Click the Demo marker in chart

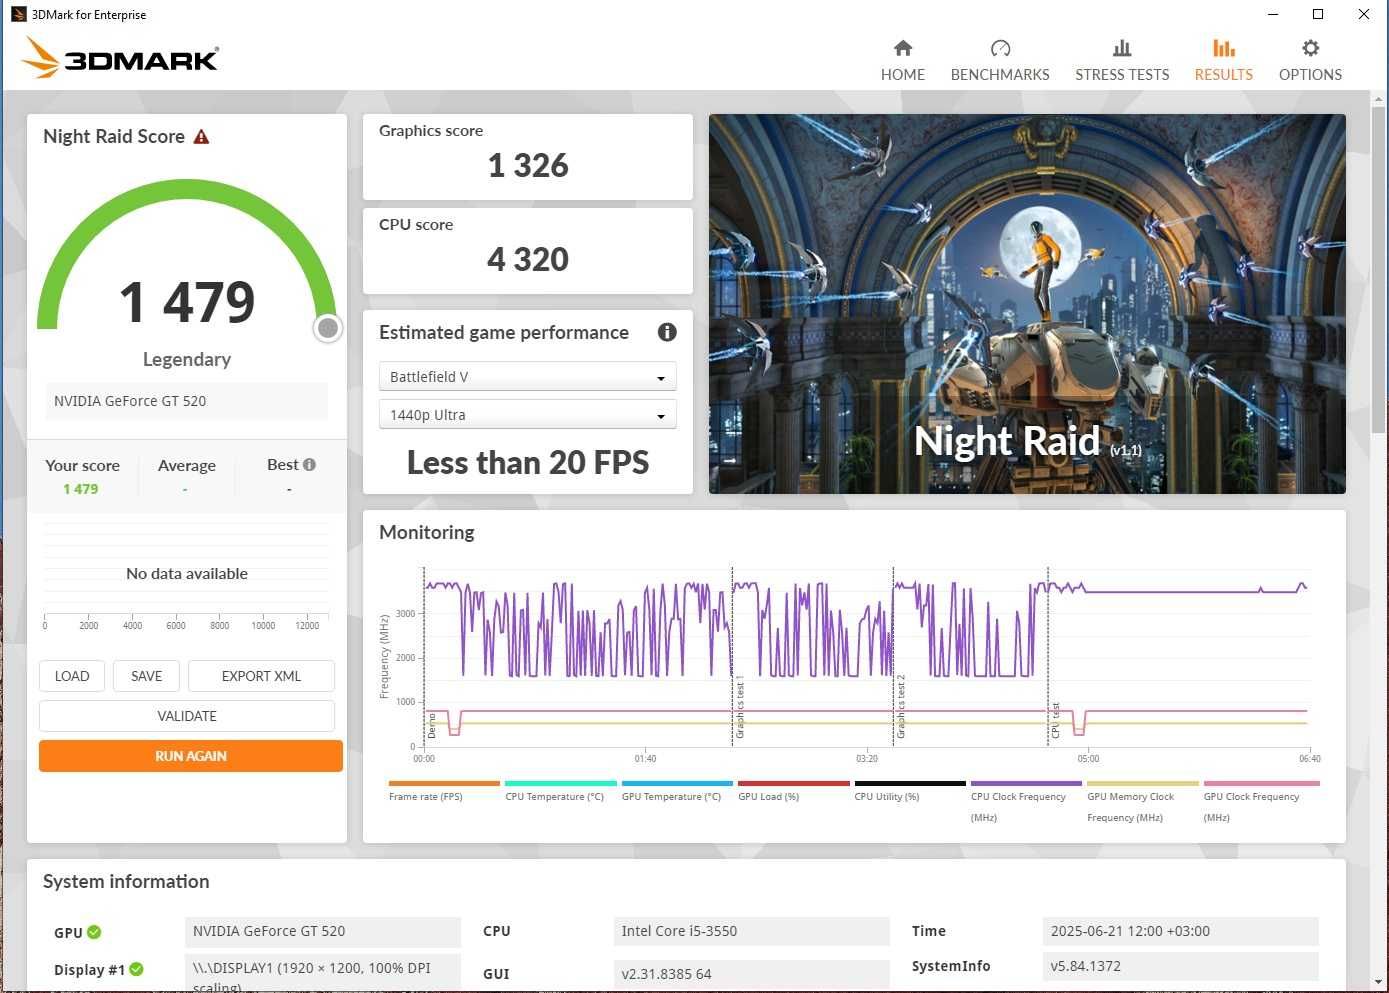[x=432, y=726]
